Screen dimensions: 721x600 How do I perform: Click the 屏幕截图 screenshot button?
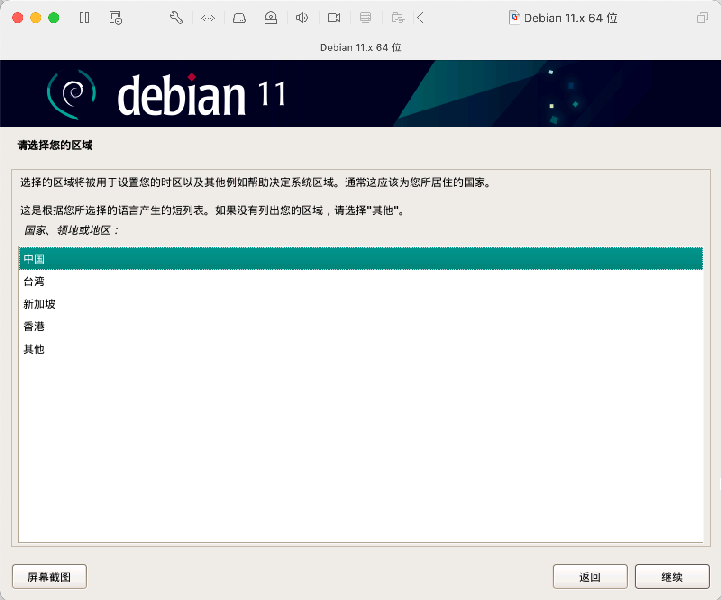(x=49, y=577)
